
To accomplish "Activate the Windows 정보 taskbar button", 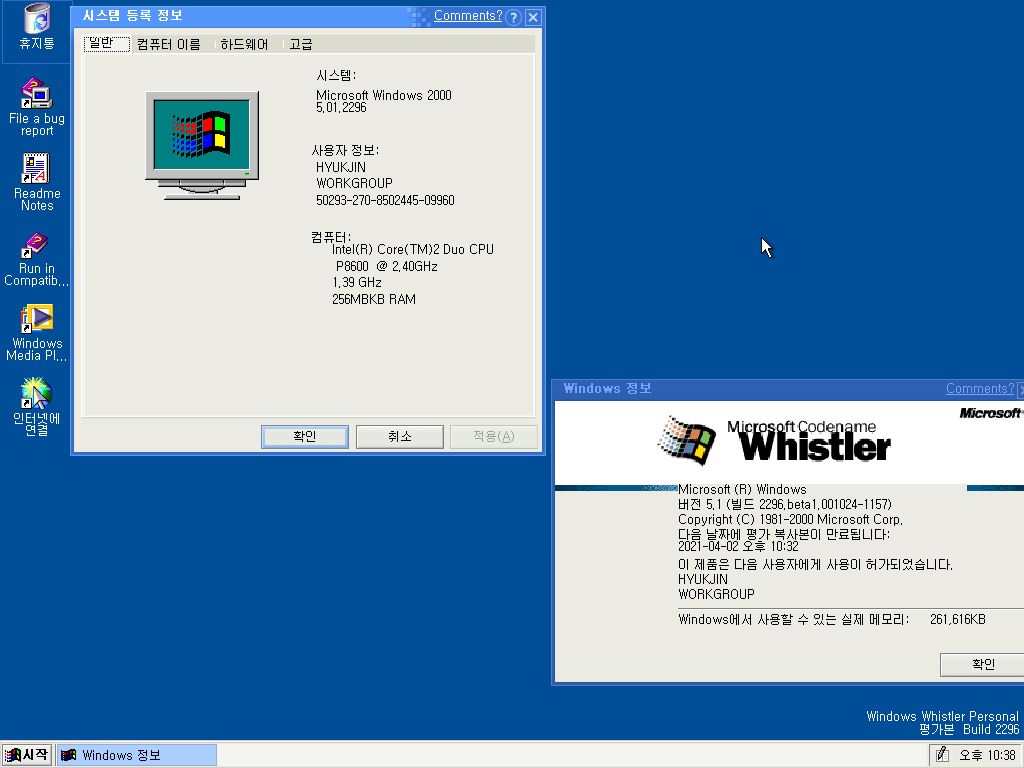I will click(x=136, y=755).
